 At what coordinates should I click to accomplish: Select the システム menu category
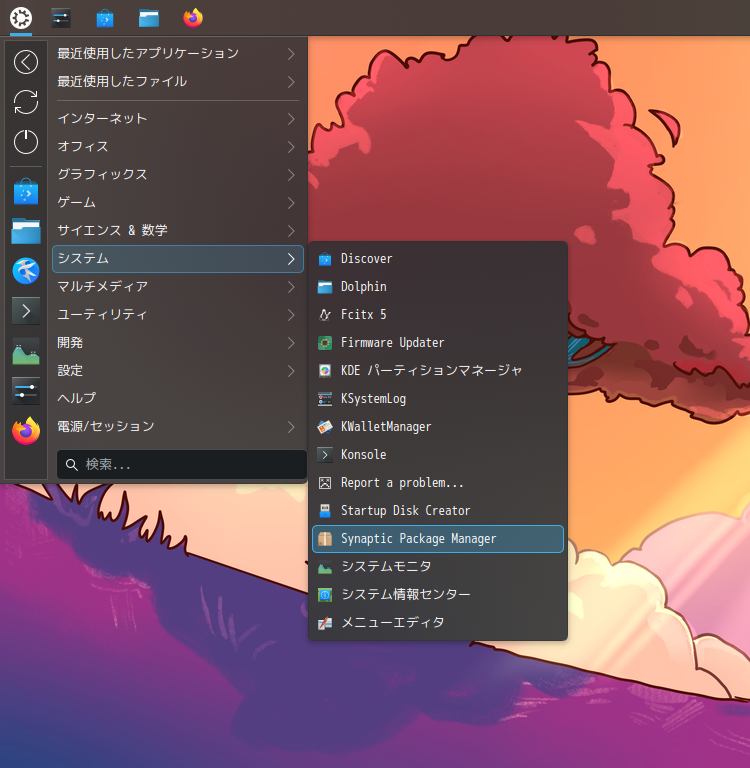click(177, 259)
